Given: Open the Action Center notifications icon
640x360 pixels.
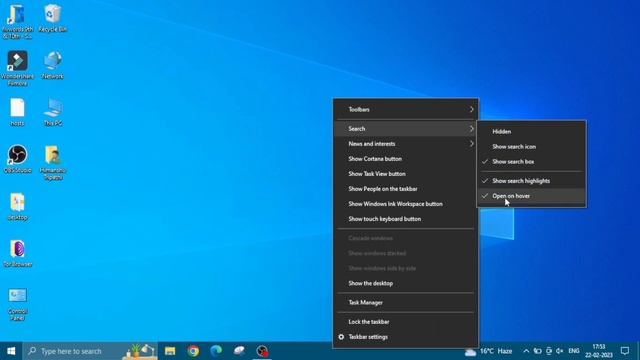Looking at the screenshot, I should click(x=625, y=351).
